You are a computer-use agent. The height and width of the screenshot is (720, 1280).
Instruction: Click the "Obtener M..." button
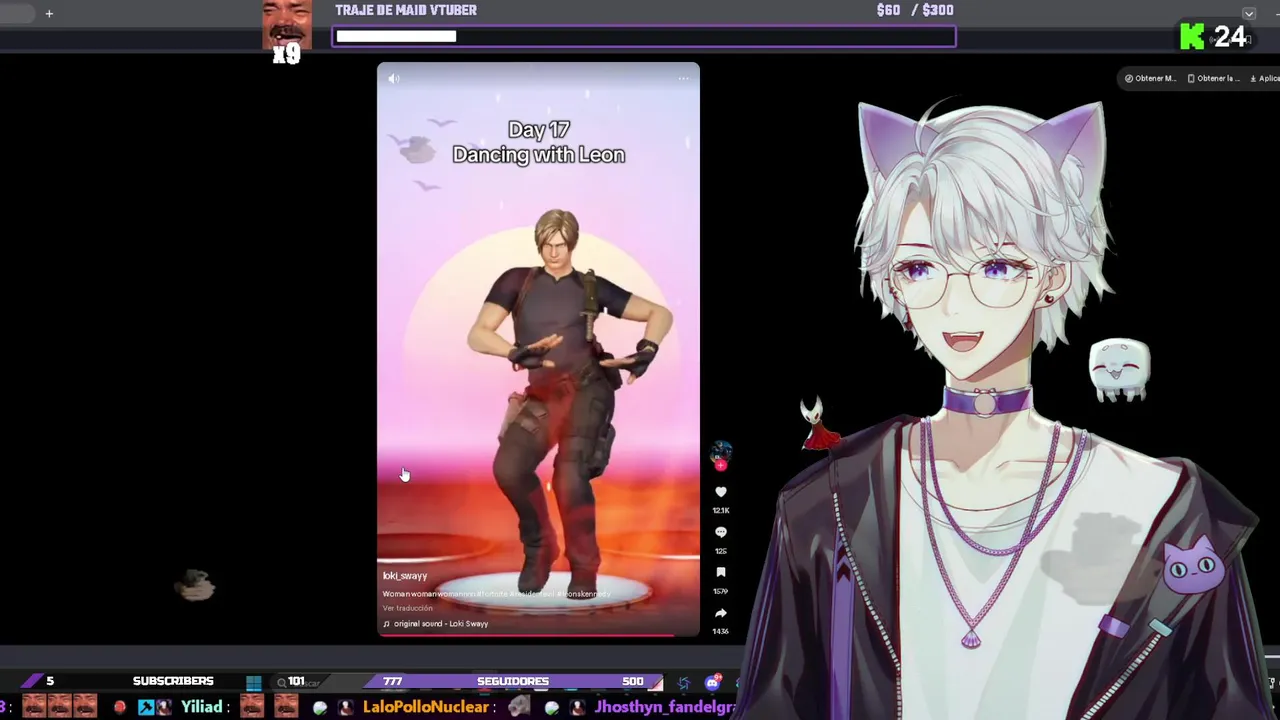[x=1150, y=78]
